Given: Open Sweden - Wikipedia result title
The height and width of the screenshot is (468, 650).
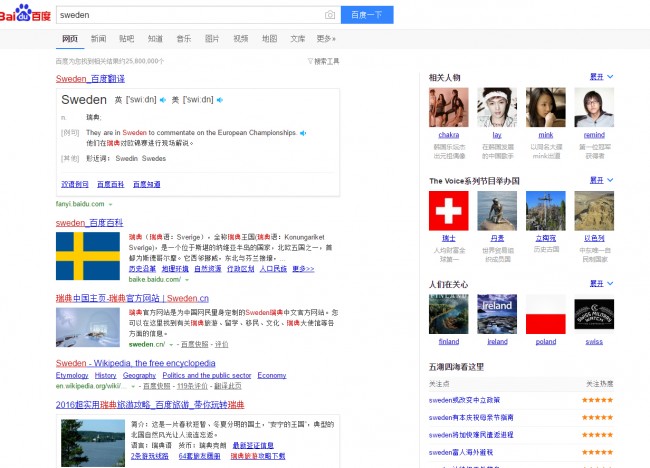Looking at the screenshot, I should [136, 363].
